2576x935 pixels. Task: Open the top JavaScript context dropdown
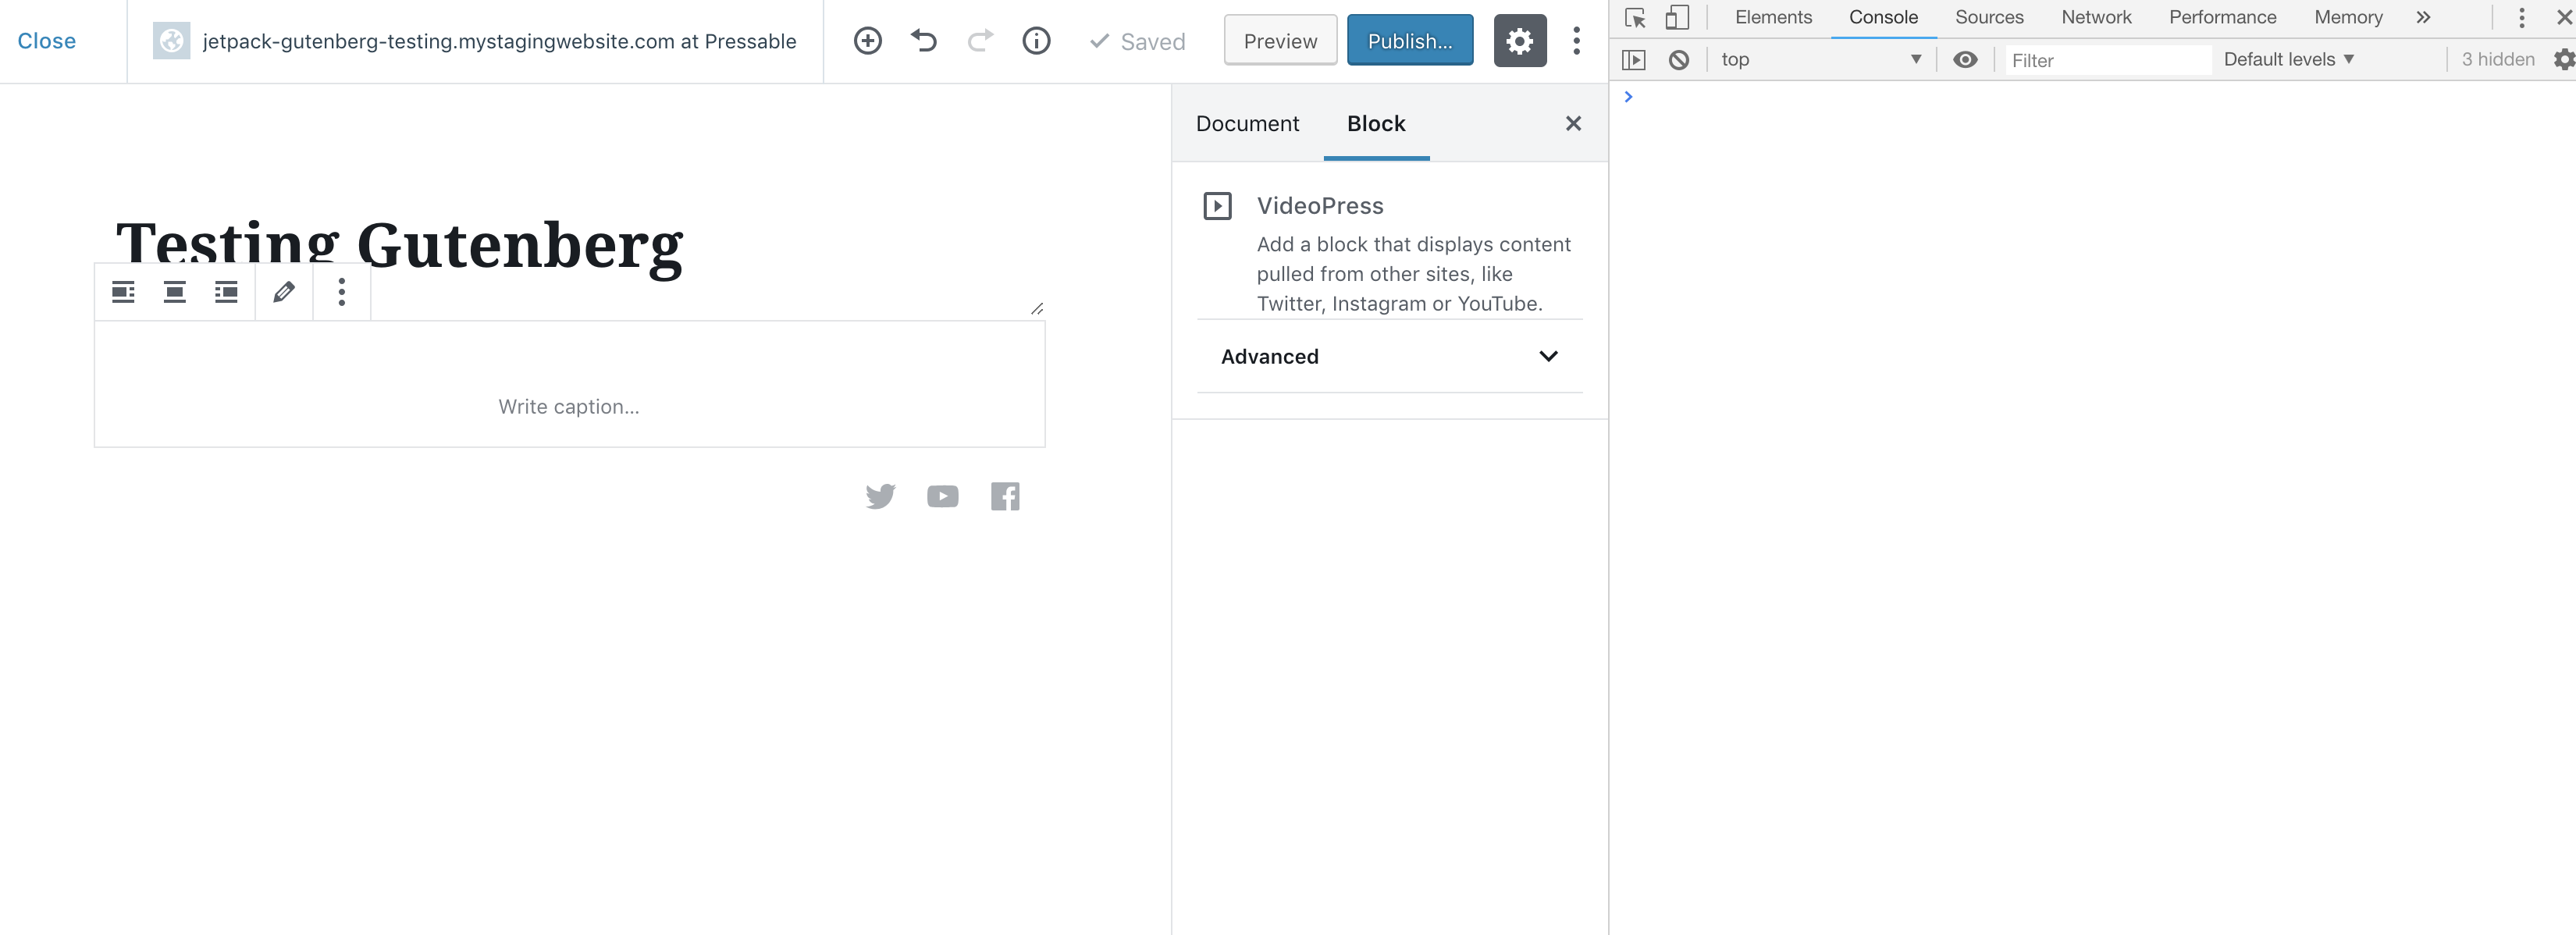tap(1820, 60)
